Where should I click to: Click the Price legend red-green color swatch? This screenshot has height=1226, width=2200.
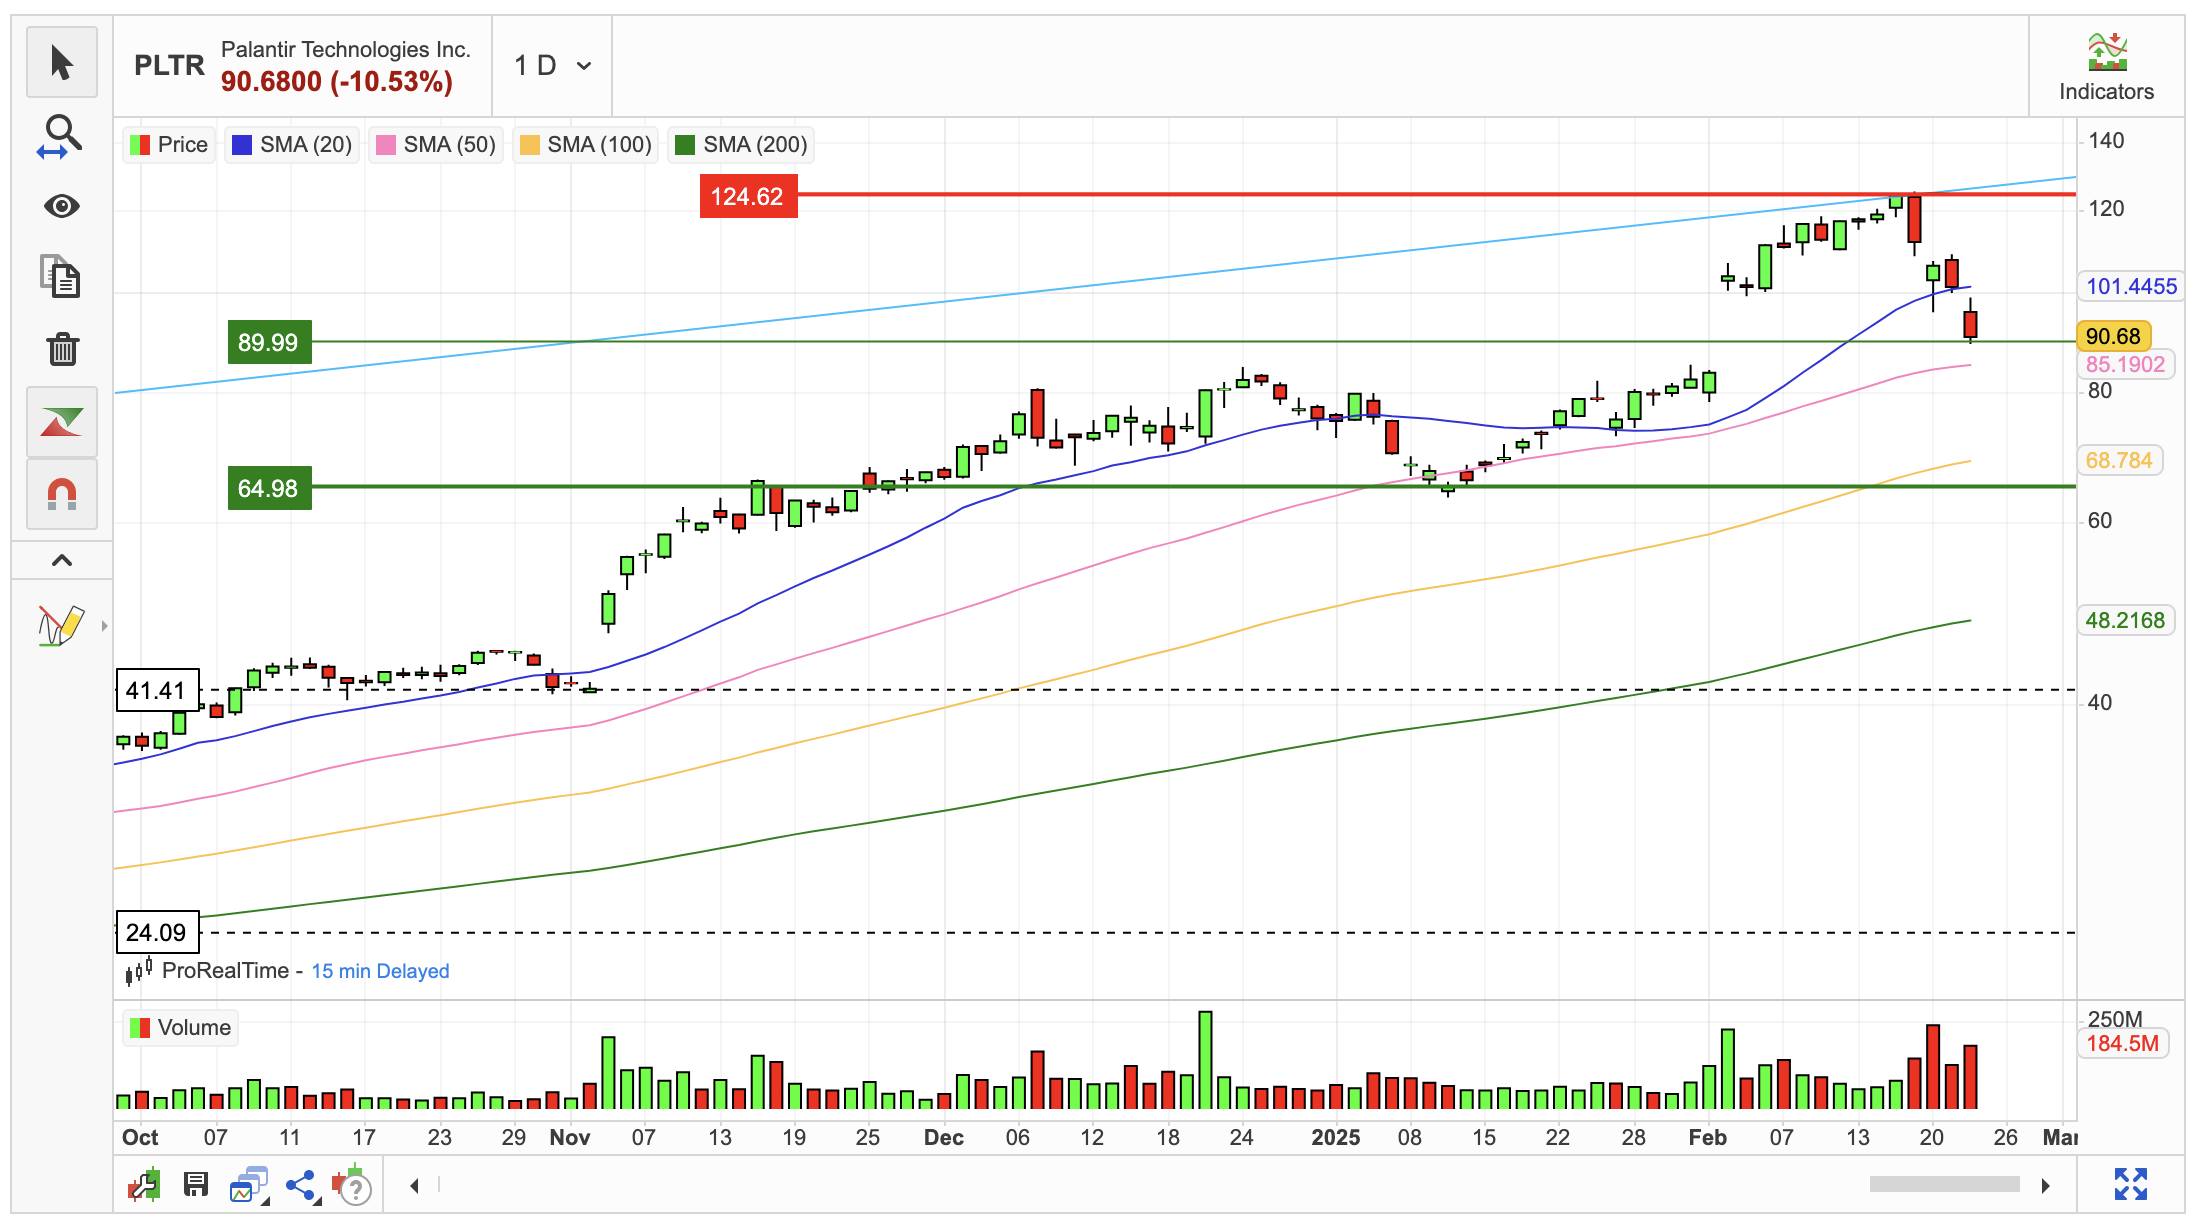pos(141,145)
